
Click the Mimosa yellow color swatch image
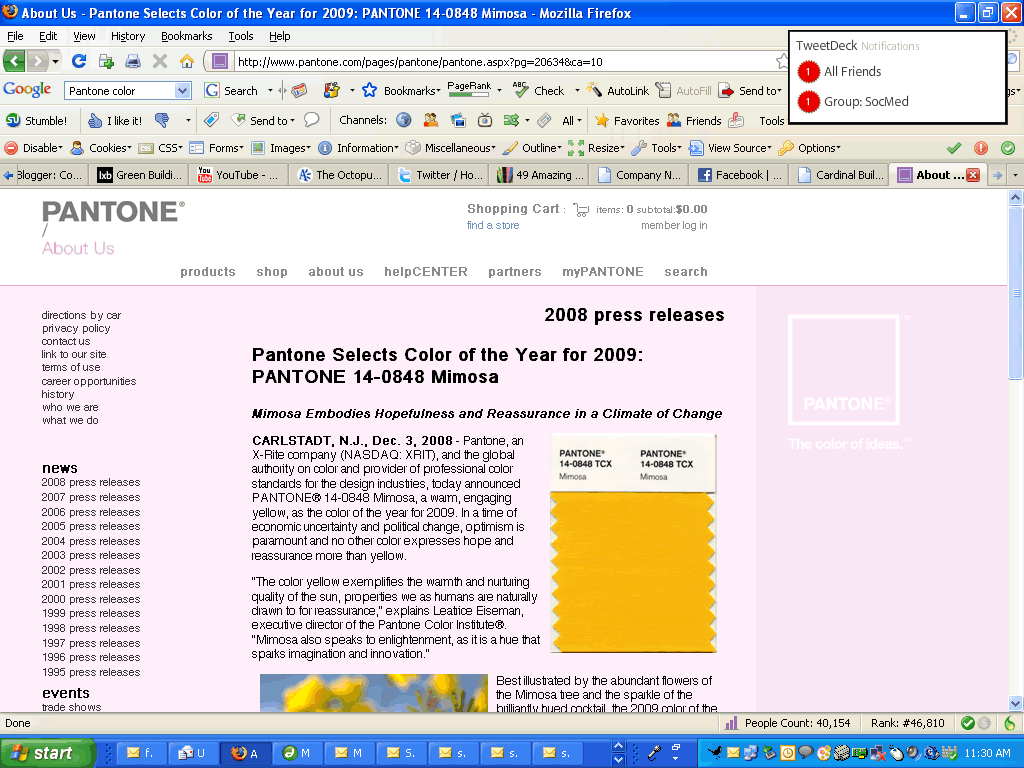tap(633, 543)
